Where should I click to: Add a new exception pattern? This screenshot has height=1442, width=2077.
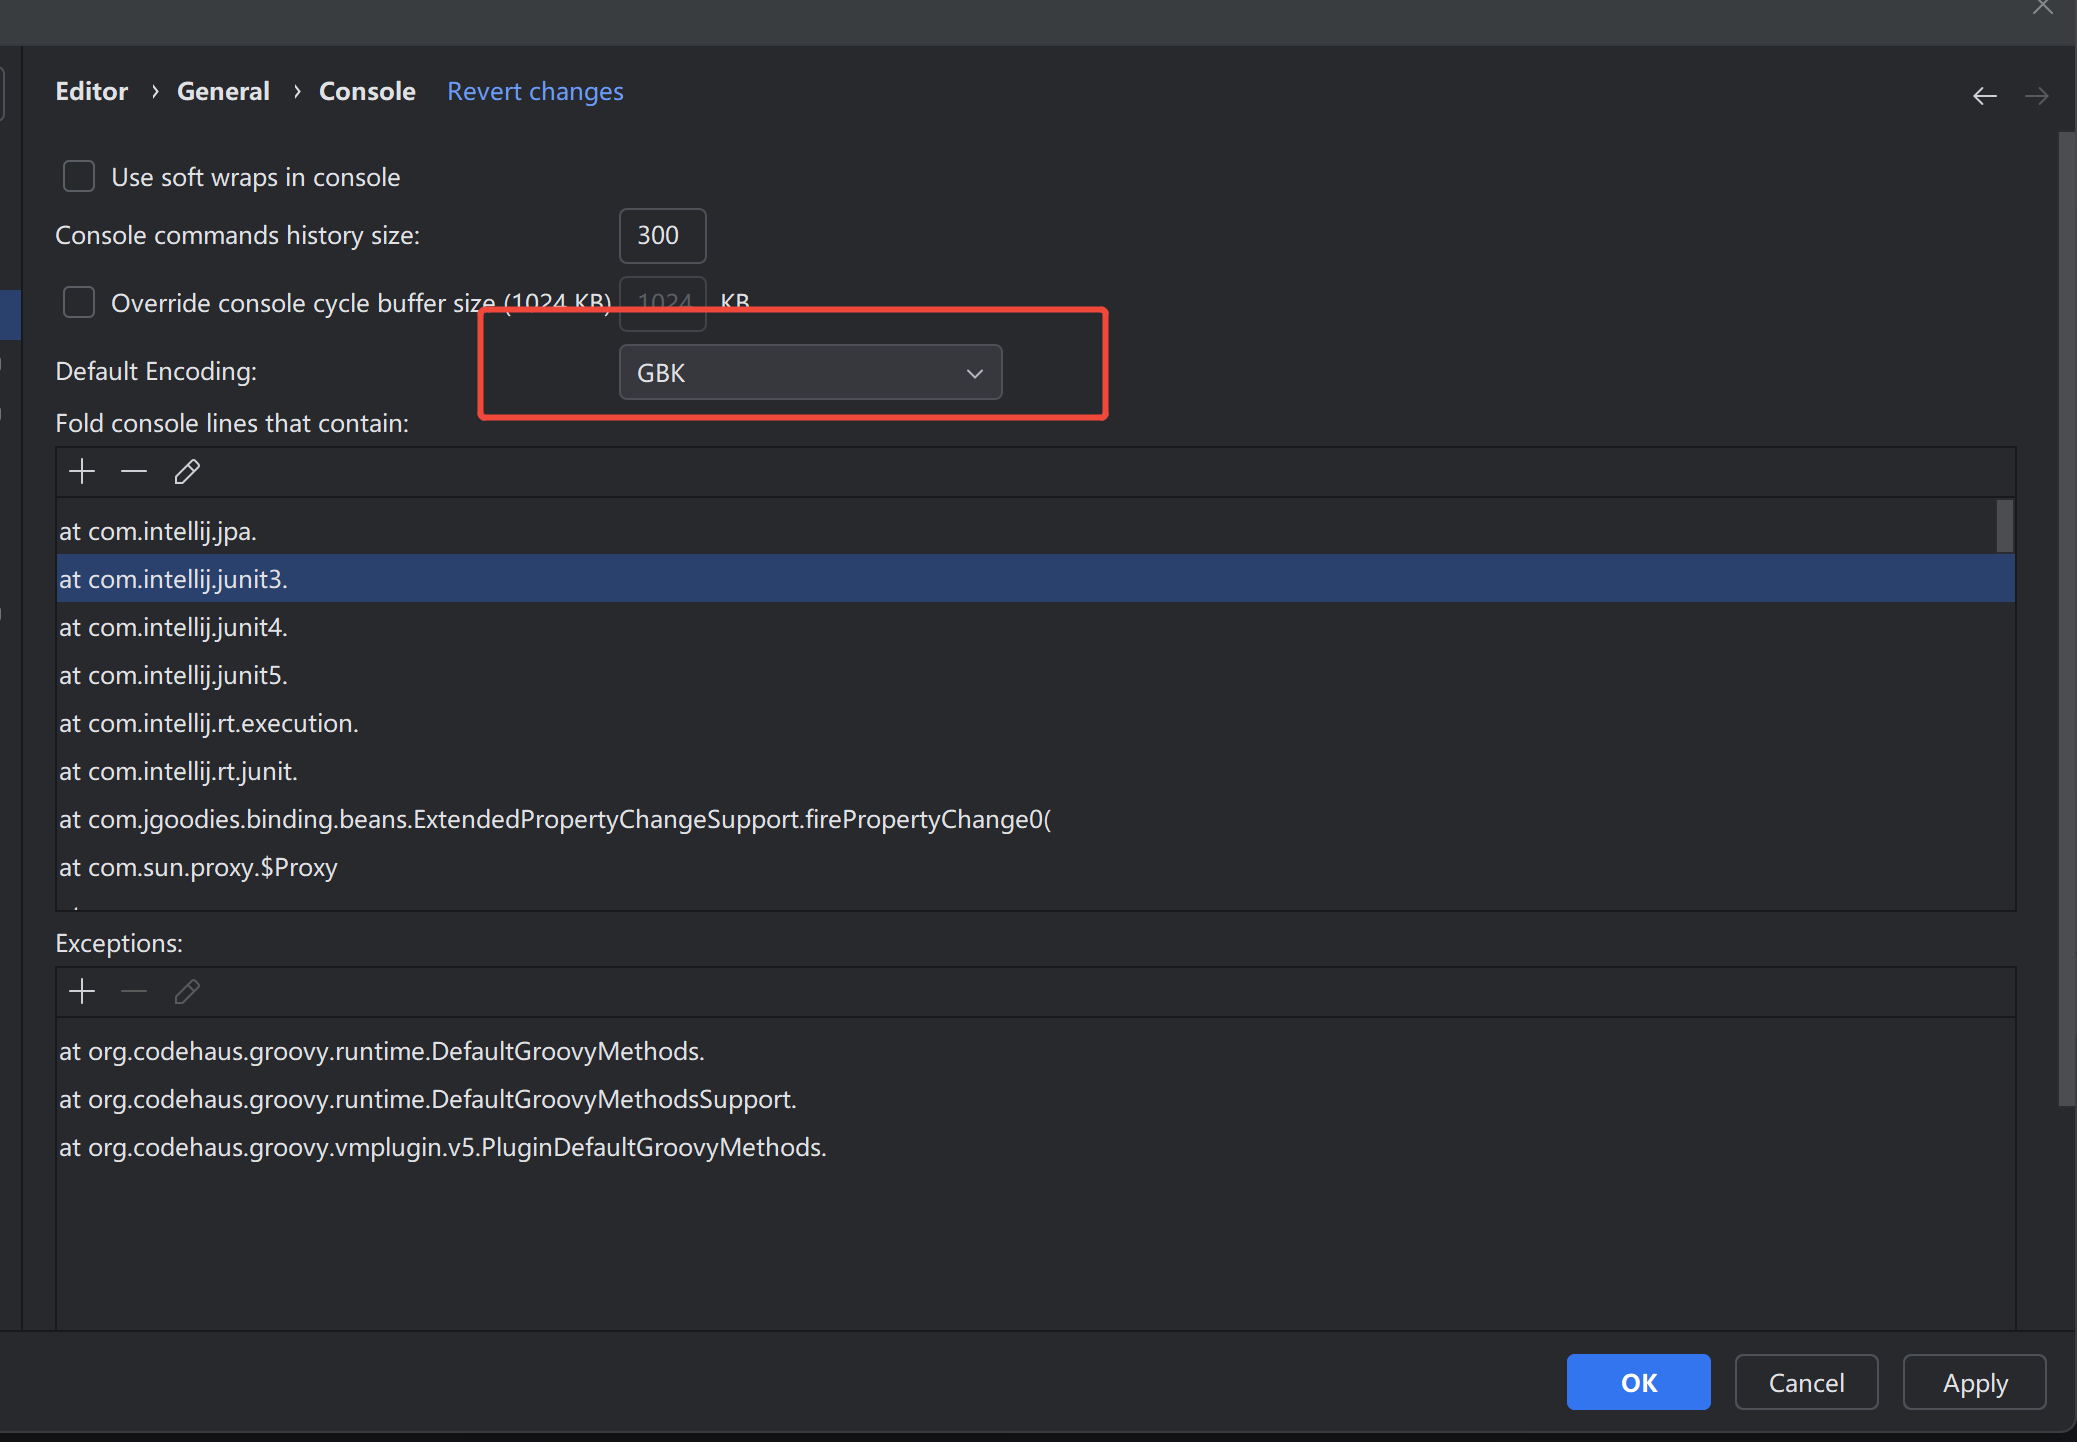point(82,991)
